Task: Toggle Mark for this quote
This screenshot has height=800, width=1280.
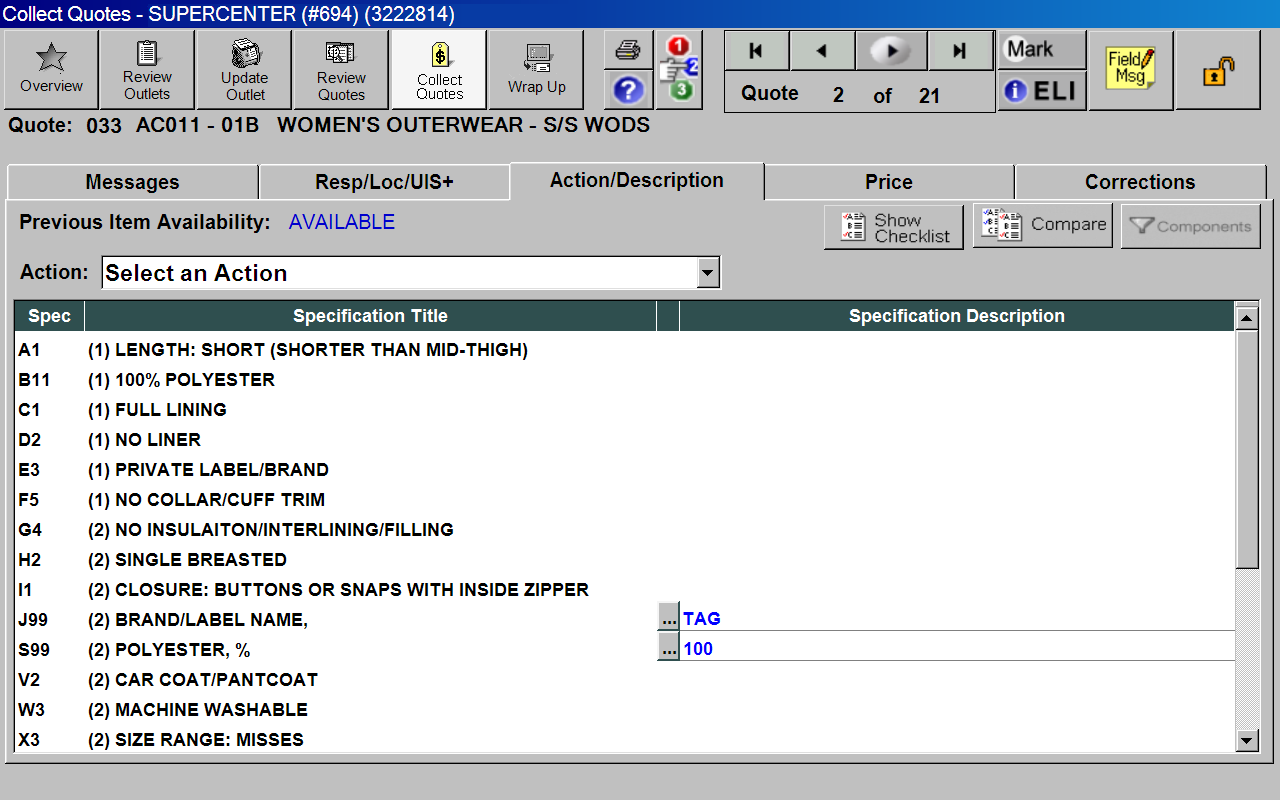Action: (x=1041, y=49)
